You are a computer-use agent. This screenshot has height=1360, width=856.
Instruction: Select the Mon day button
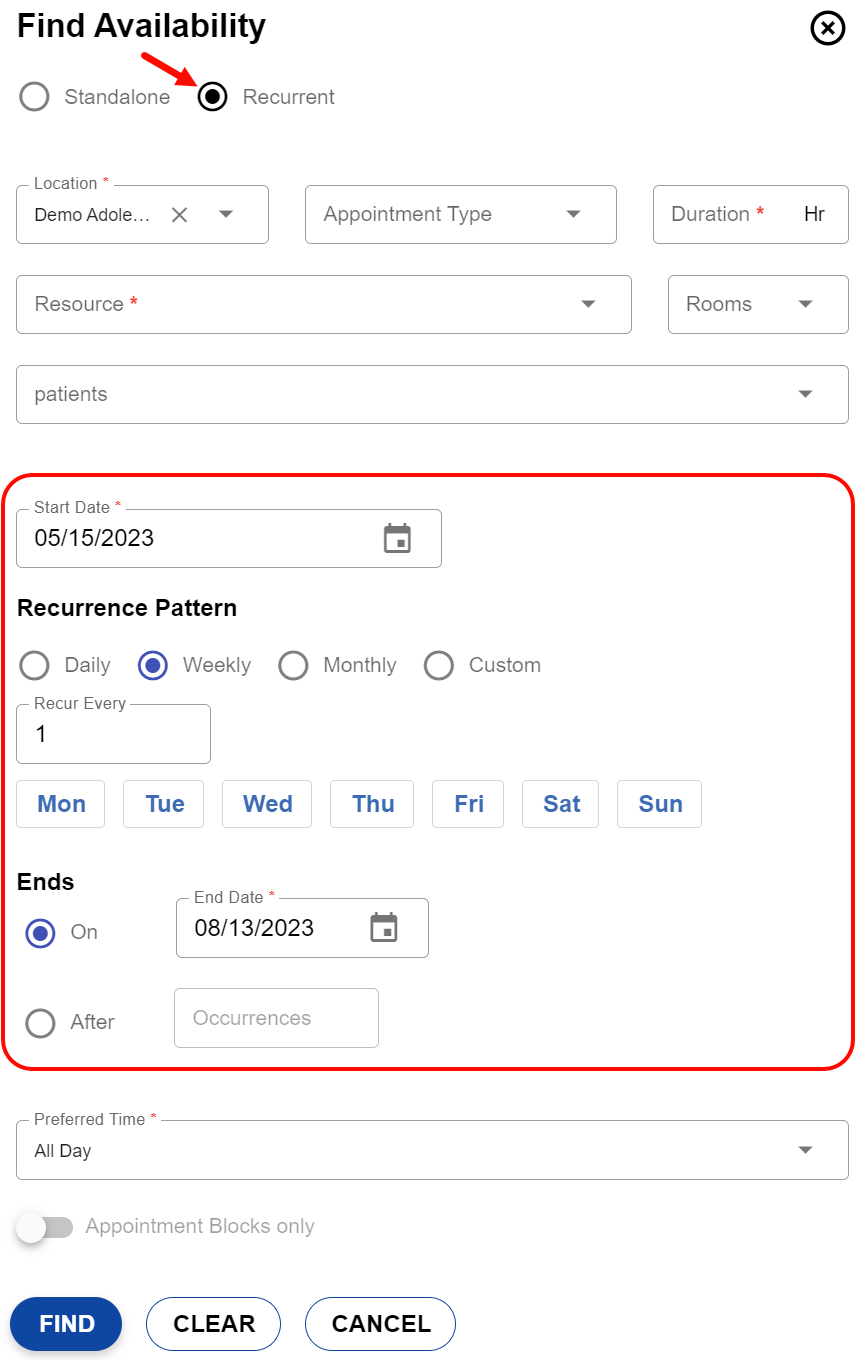(x=61, y=804)
